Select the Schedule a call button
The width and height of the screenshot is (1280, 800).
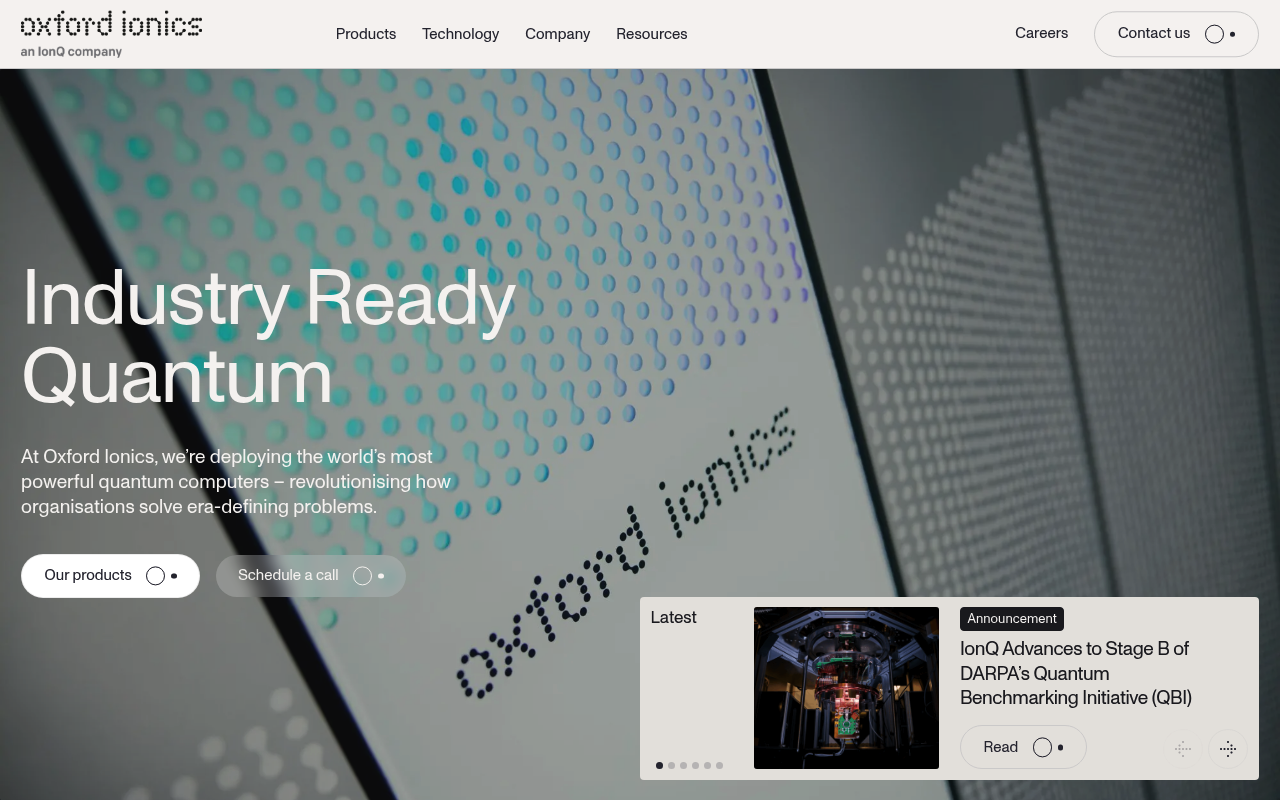[311, 576]
